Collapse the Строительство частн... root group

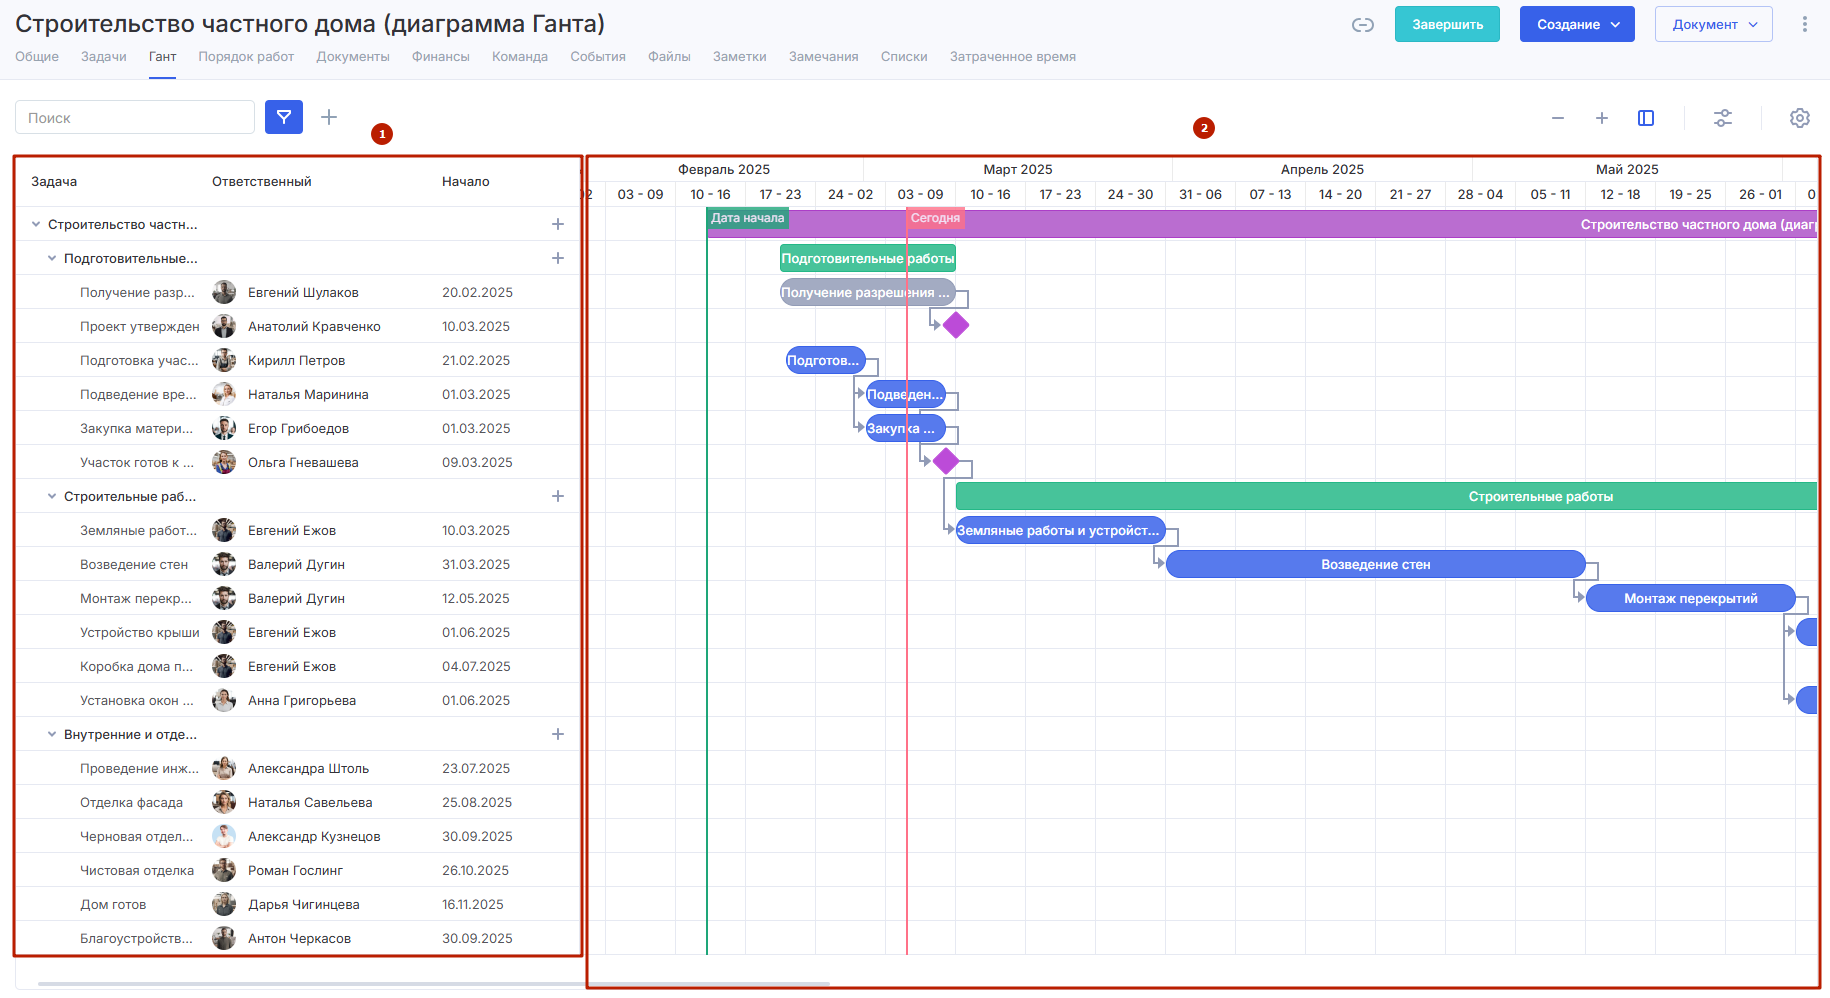(x=36, y=224)
